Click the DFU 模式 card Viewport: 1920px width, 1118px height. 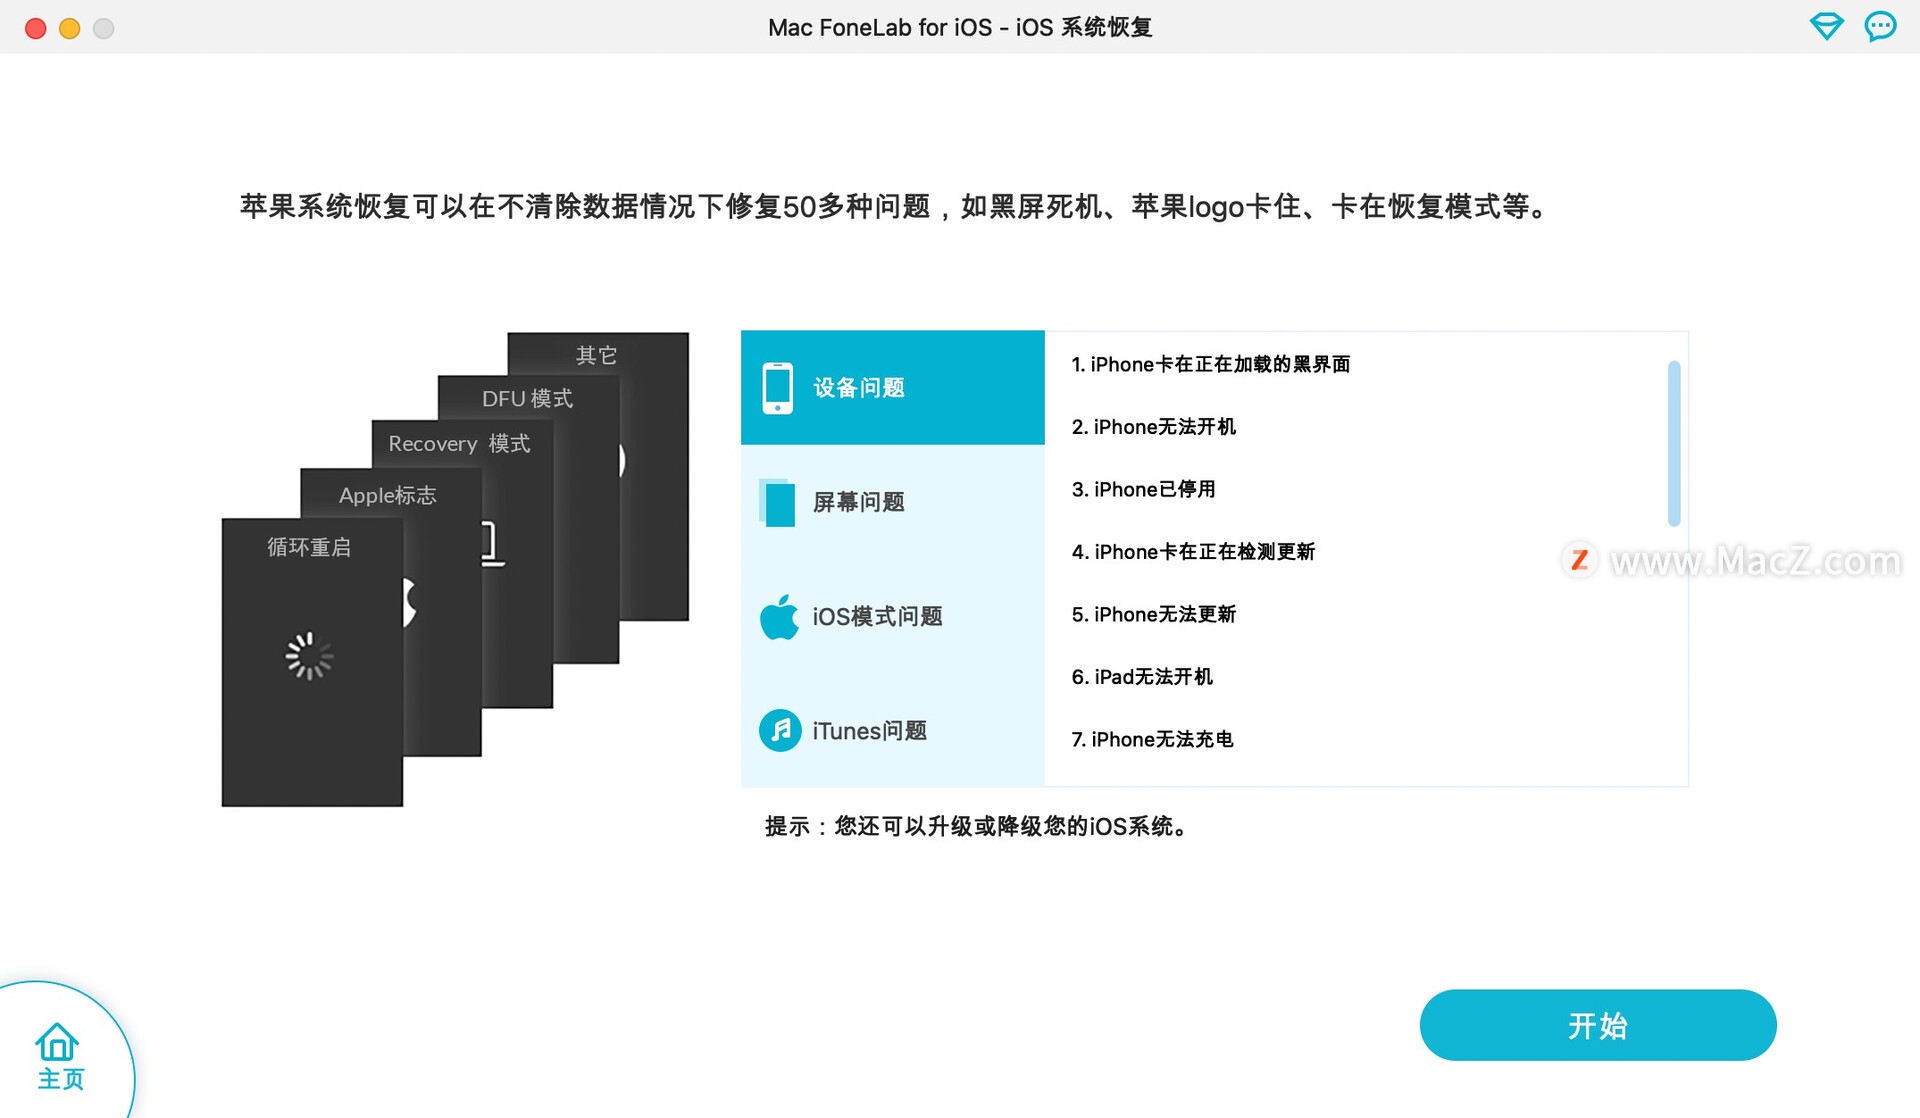pyautogui.click(x=527, y=398)
